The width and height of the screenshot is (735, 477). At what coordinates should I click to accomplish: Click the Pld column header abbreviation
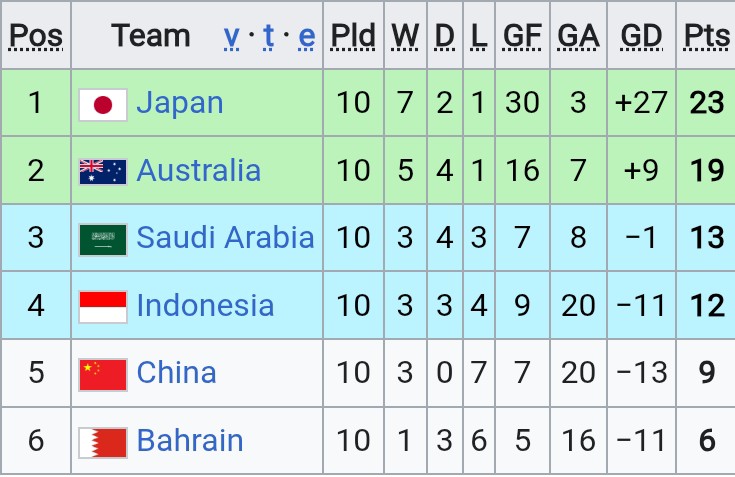click(x=353, y=36)
